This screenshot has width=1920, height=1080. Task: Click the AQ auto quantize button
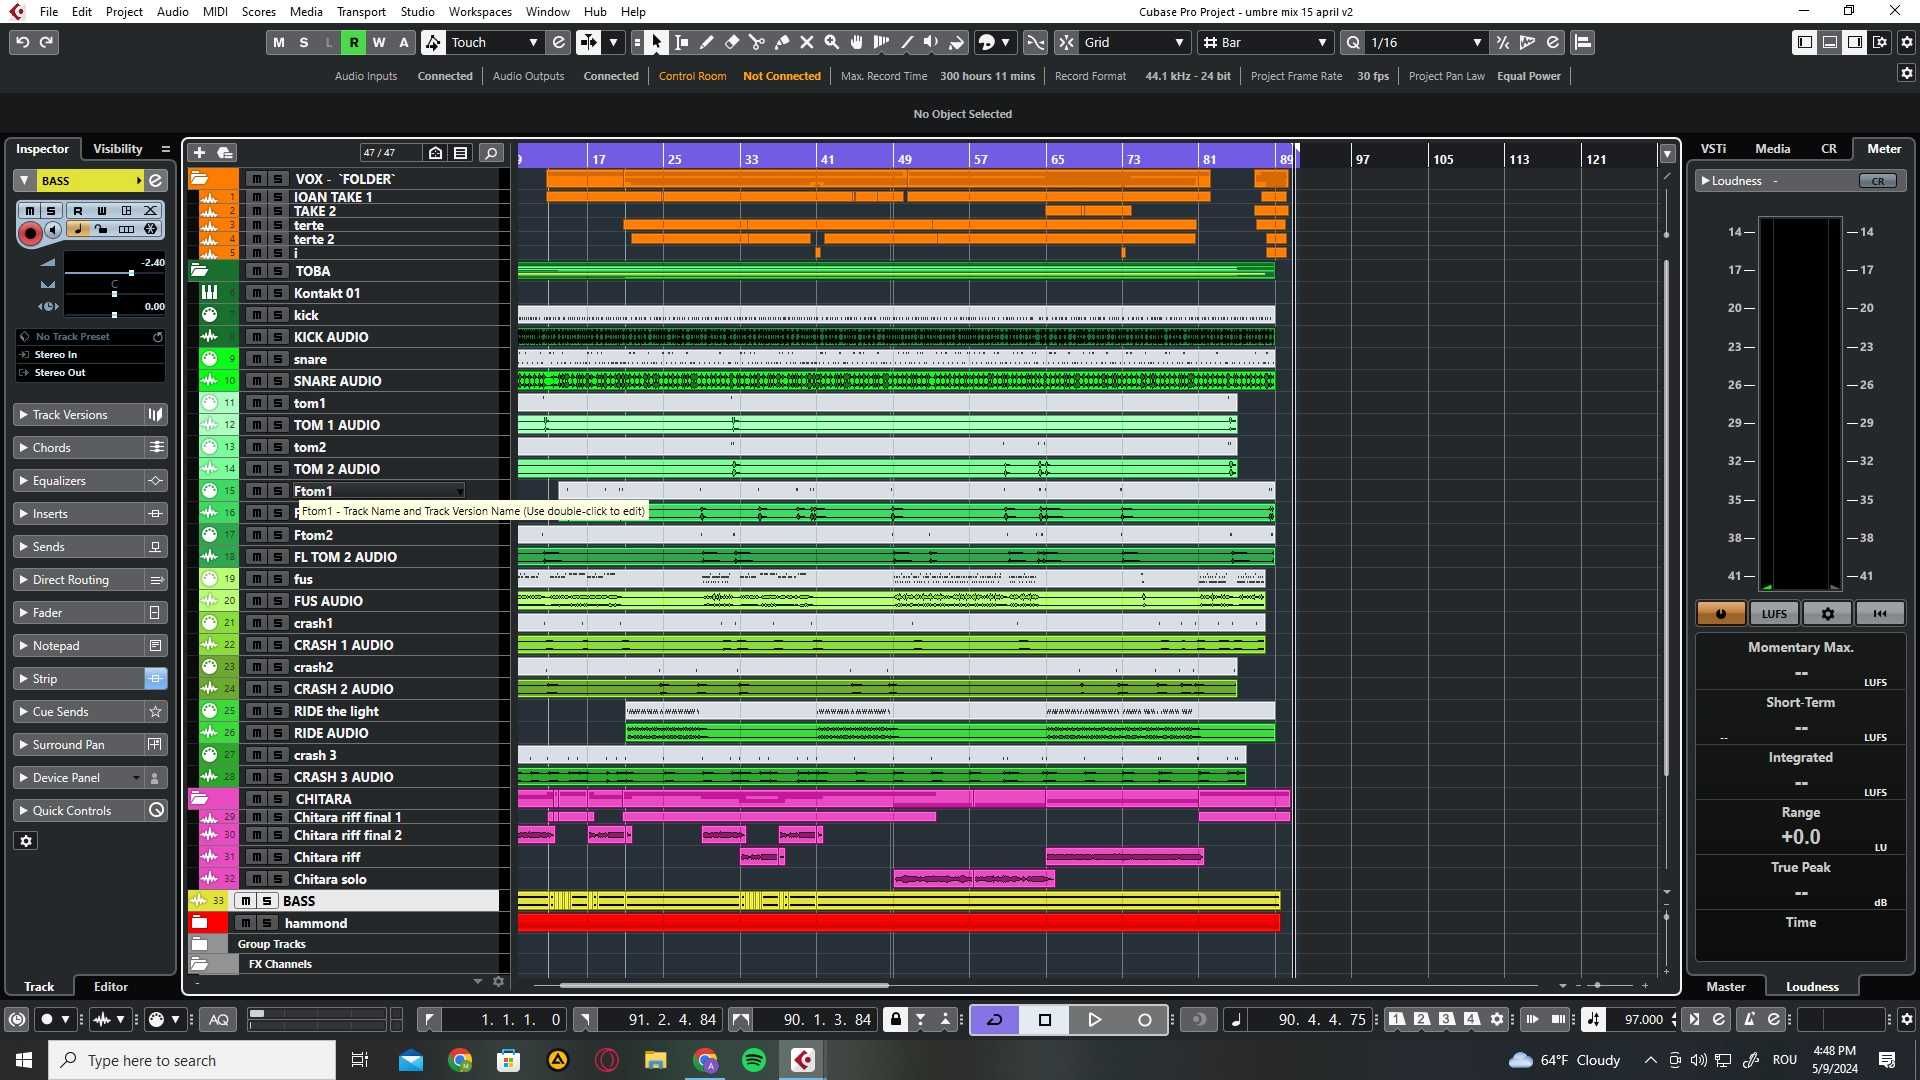click(218, 1020)
